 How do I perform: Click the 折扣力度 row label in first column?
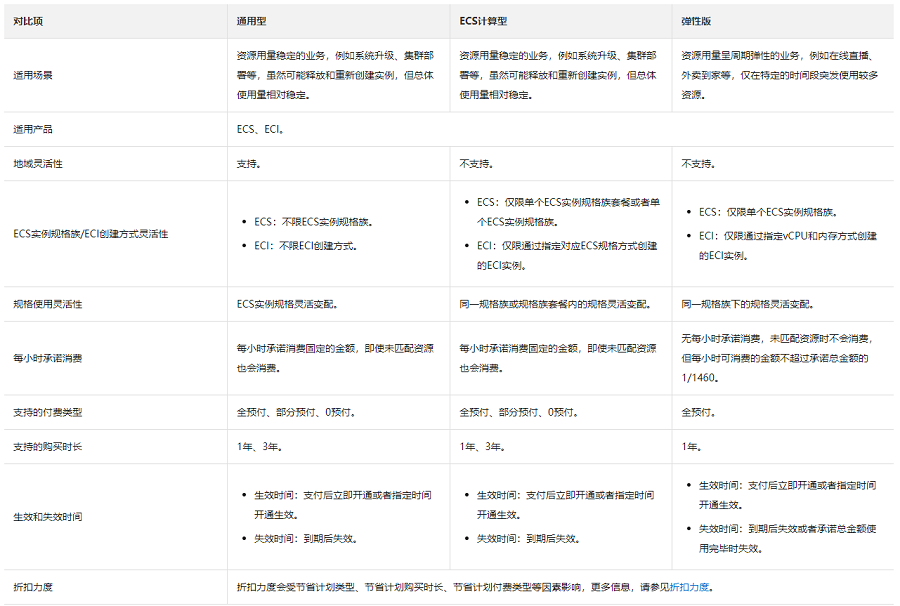pos(33,587)
